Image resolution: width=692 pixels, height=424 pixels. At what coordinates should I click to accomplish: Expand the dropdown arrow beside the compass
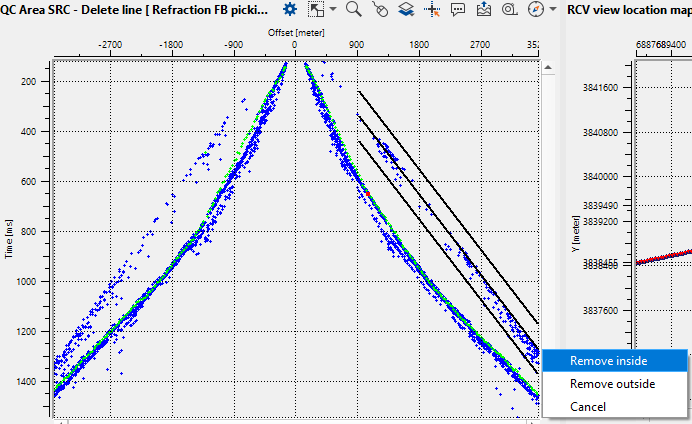click(552, 9)
